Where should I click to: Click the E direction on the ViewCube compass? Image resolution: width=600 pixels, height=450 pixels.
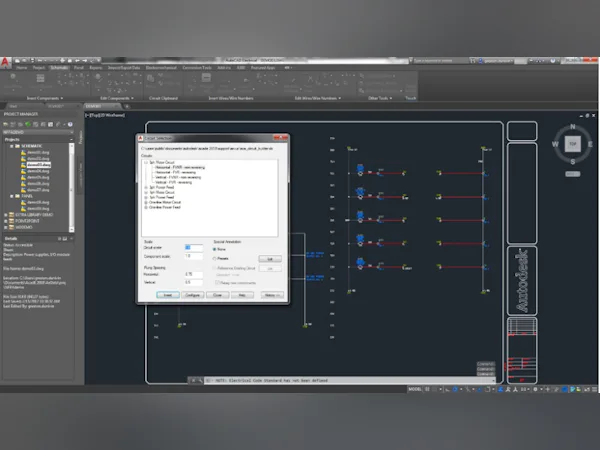coord(590,144)
